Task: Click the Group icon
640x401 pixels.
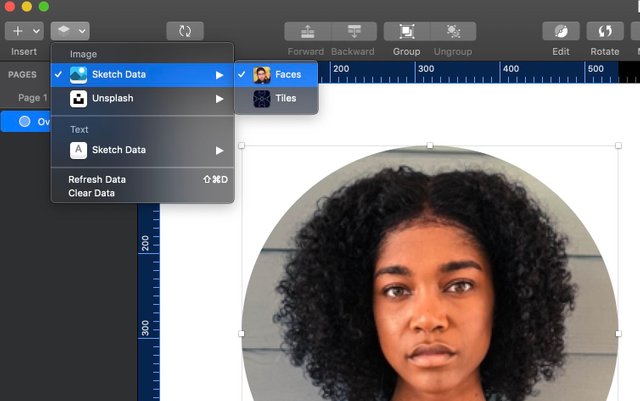Action: coord(407,31)
